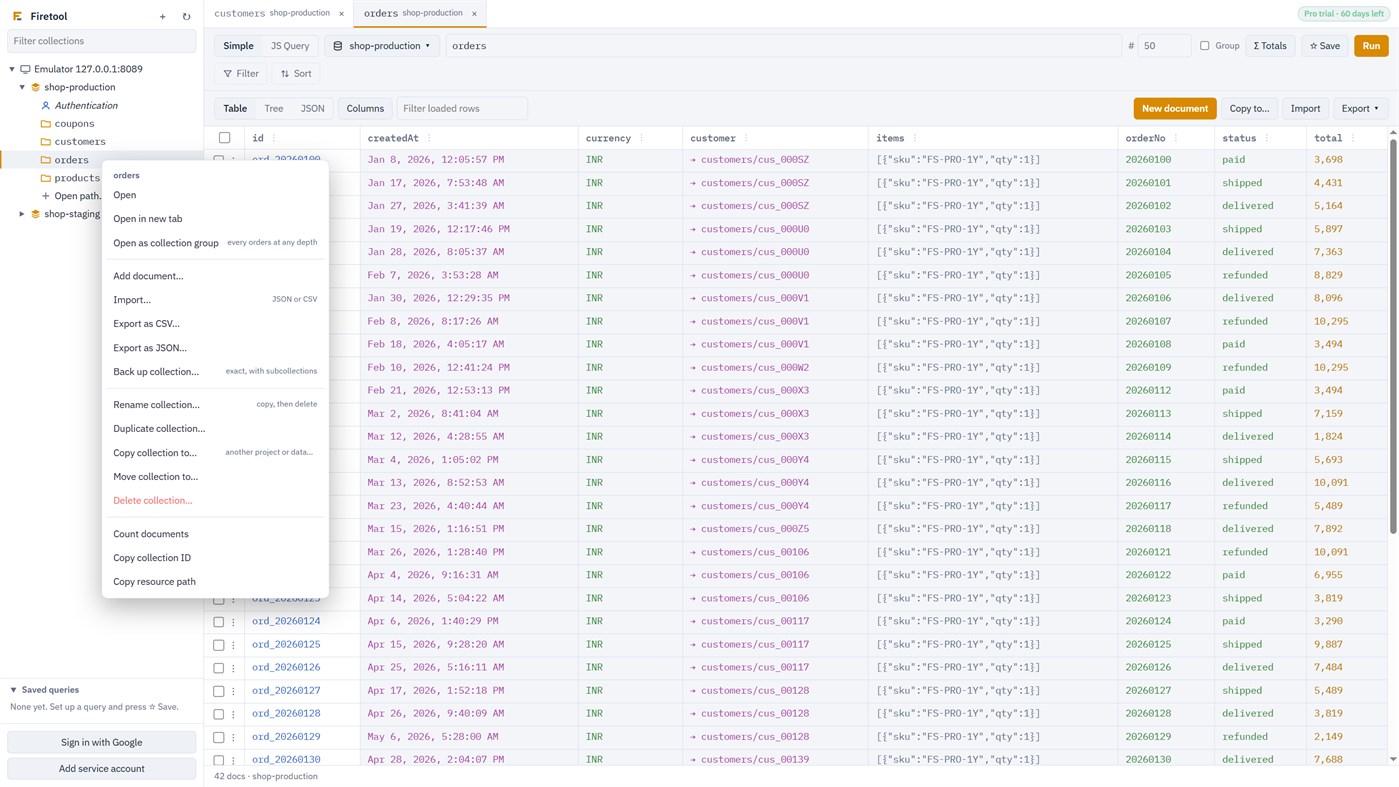
Task: Expand the shop-staging project node
Action: (x=22, y=214)
